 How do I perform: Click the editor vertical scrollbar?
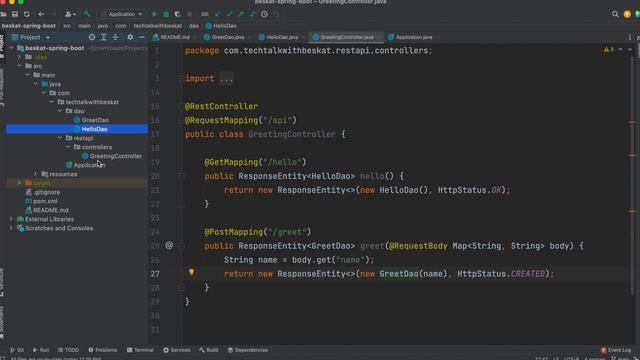pyautogui.click(x=632, y=176)
